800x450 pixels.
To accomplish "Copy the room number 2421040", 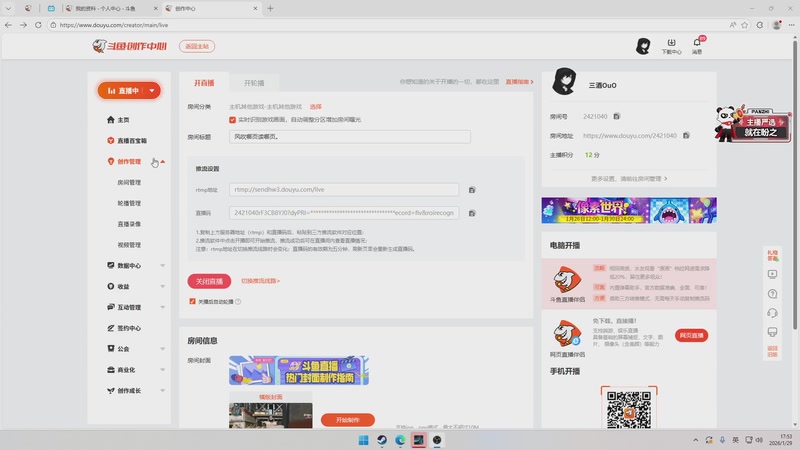I will pos(616,116).
